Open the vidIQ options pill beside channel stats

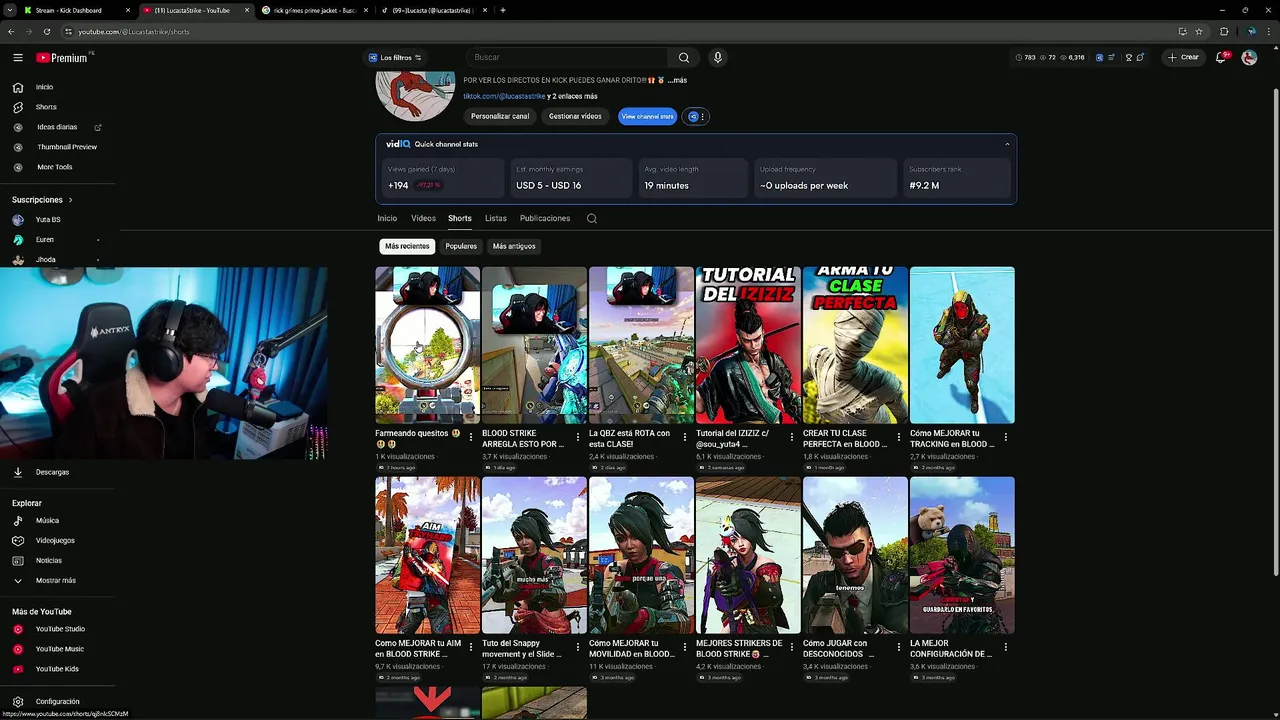[x=696, y=116]
